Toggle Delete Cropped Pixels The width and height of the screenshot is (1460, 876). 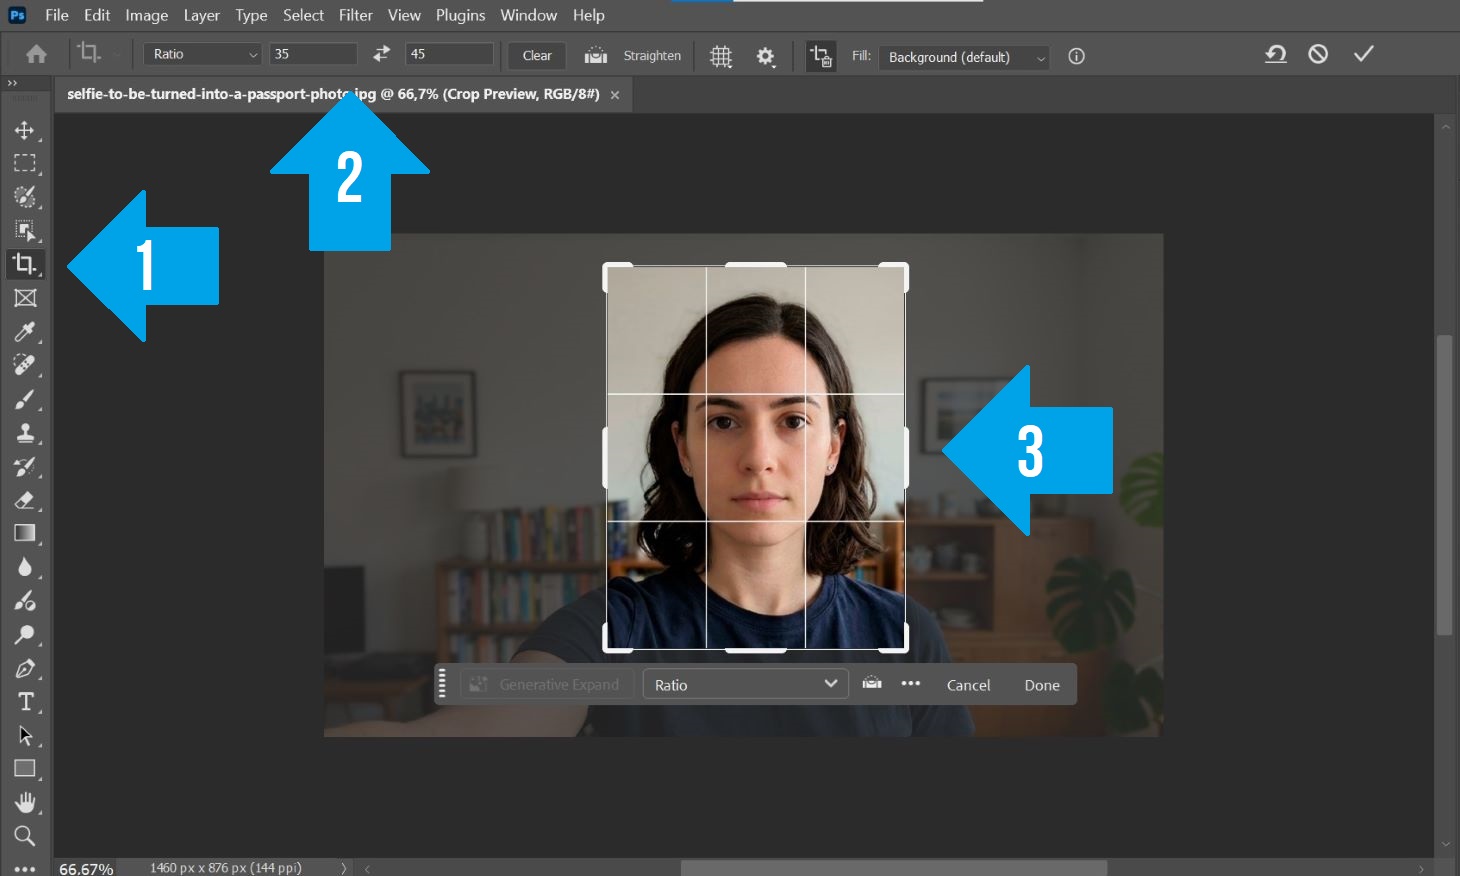tap(820, 57)
